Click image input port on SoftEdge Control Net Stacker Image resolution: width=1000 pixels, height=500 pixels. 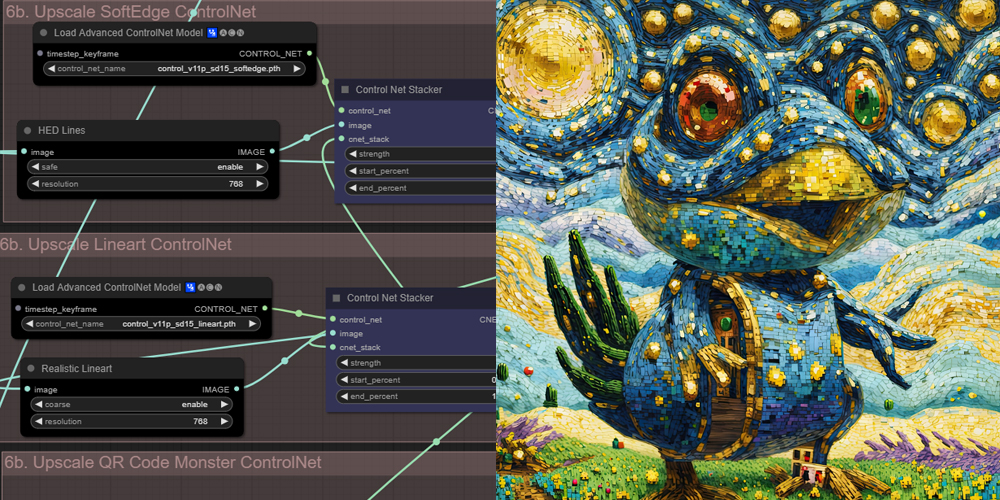(x=342, y=125)
